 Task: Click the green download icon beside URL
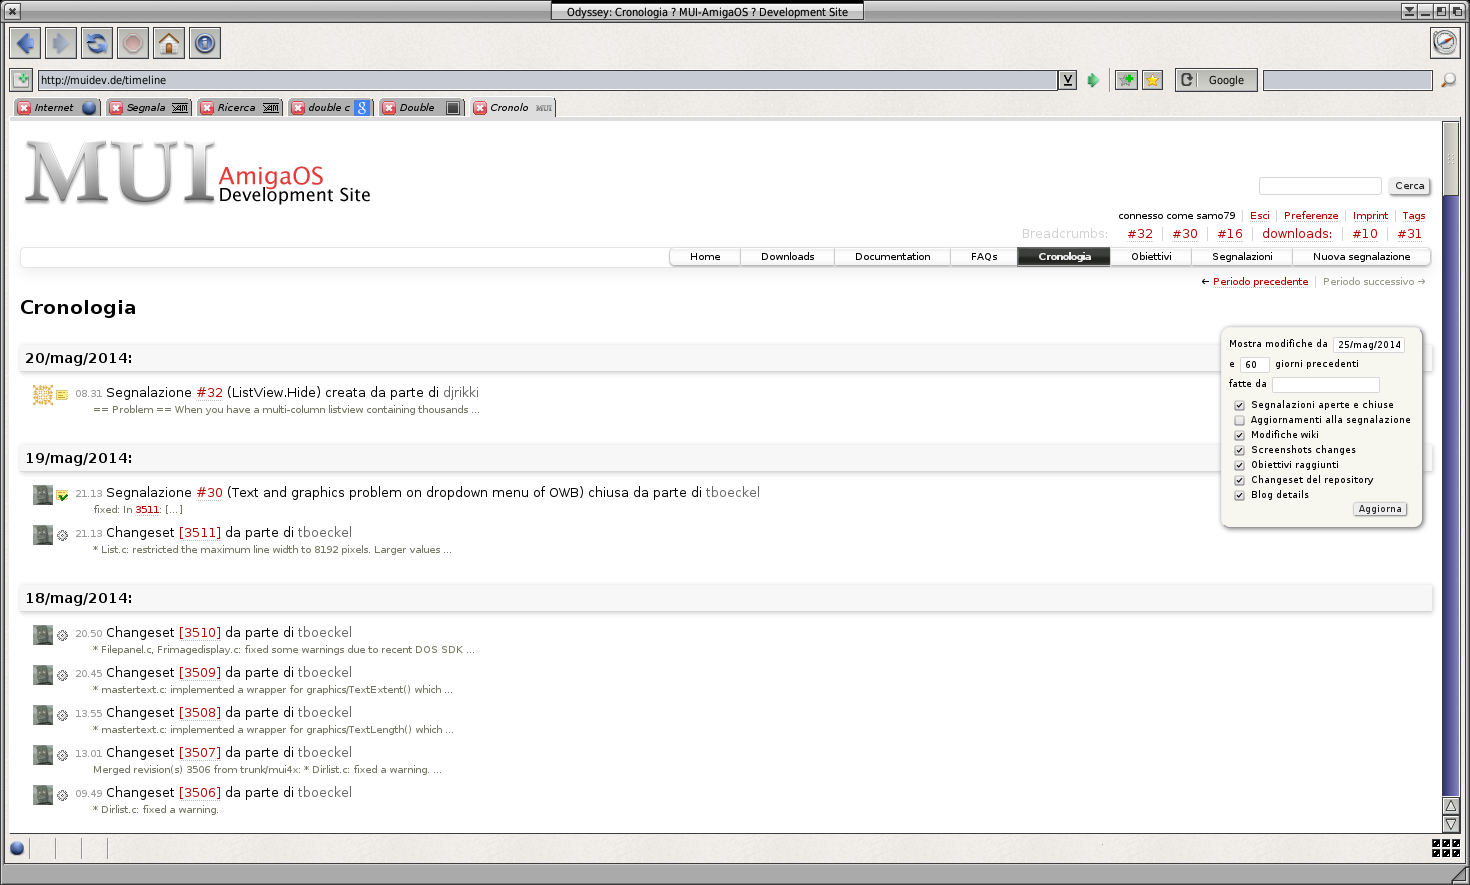point(21,80)
